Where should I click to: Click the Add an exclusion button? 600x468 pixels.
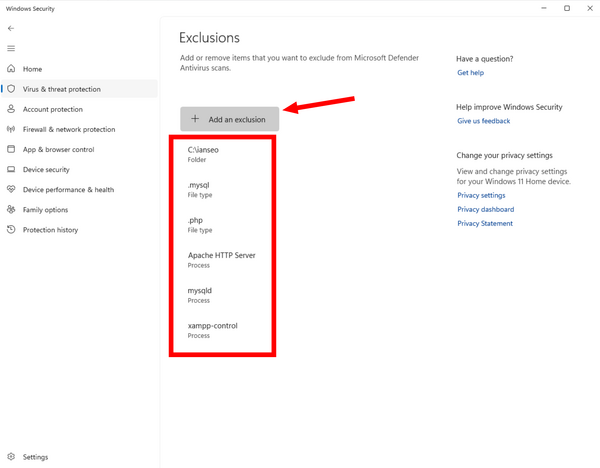tap(230, 119)
